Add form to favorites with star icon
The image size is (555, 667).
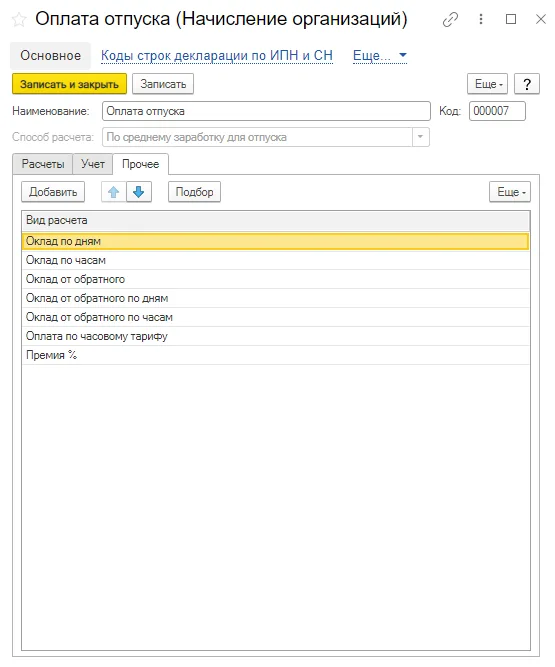(x=19, y=20)
